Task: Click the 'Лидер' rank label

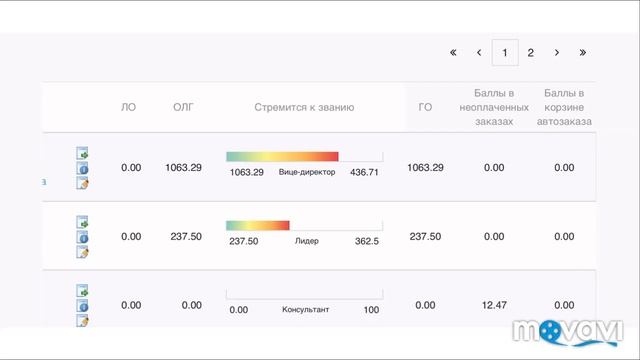Action: 307,241
